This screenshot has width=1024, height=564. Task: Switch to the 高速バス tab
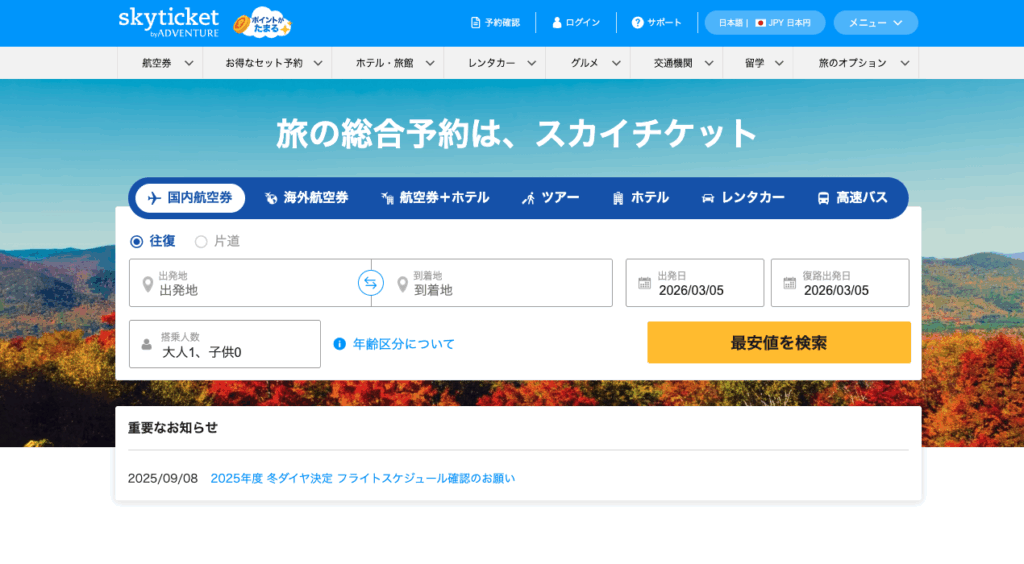[x=852, y=198]
